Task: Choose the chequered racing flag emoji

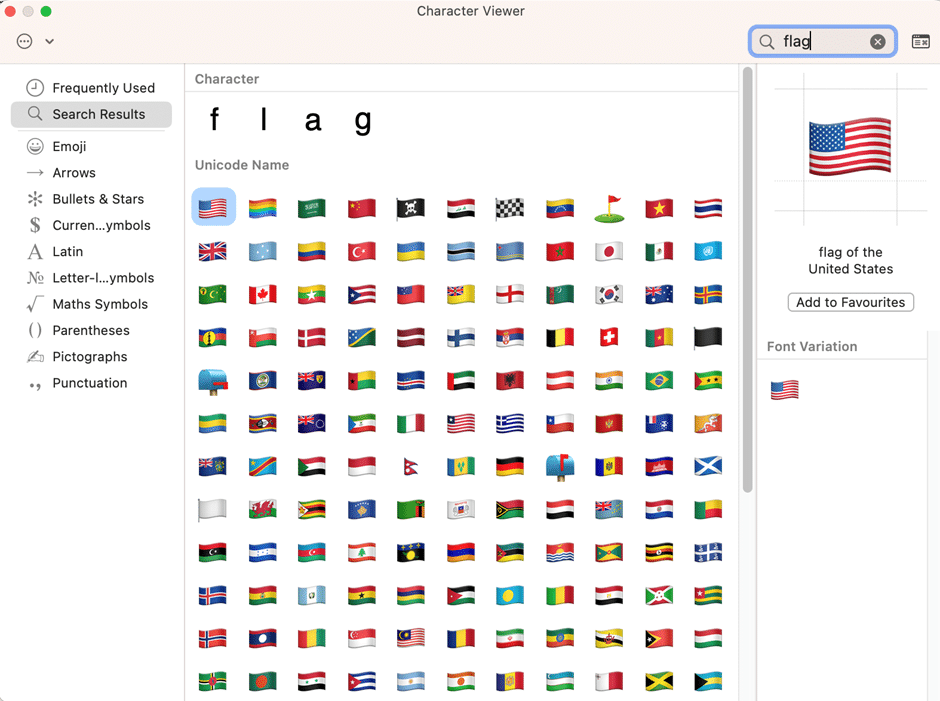Action: pos(510,208)
